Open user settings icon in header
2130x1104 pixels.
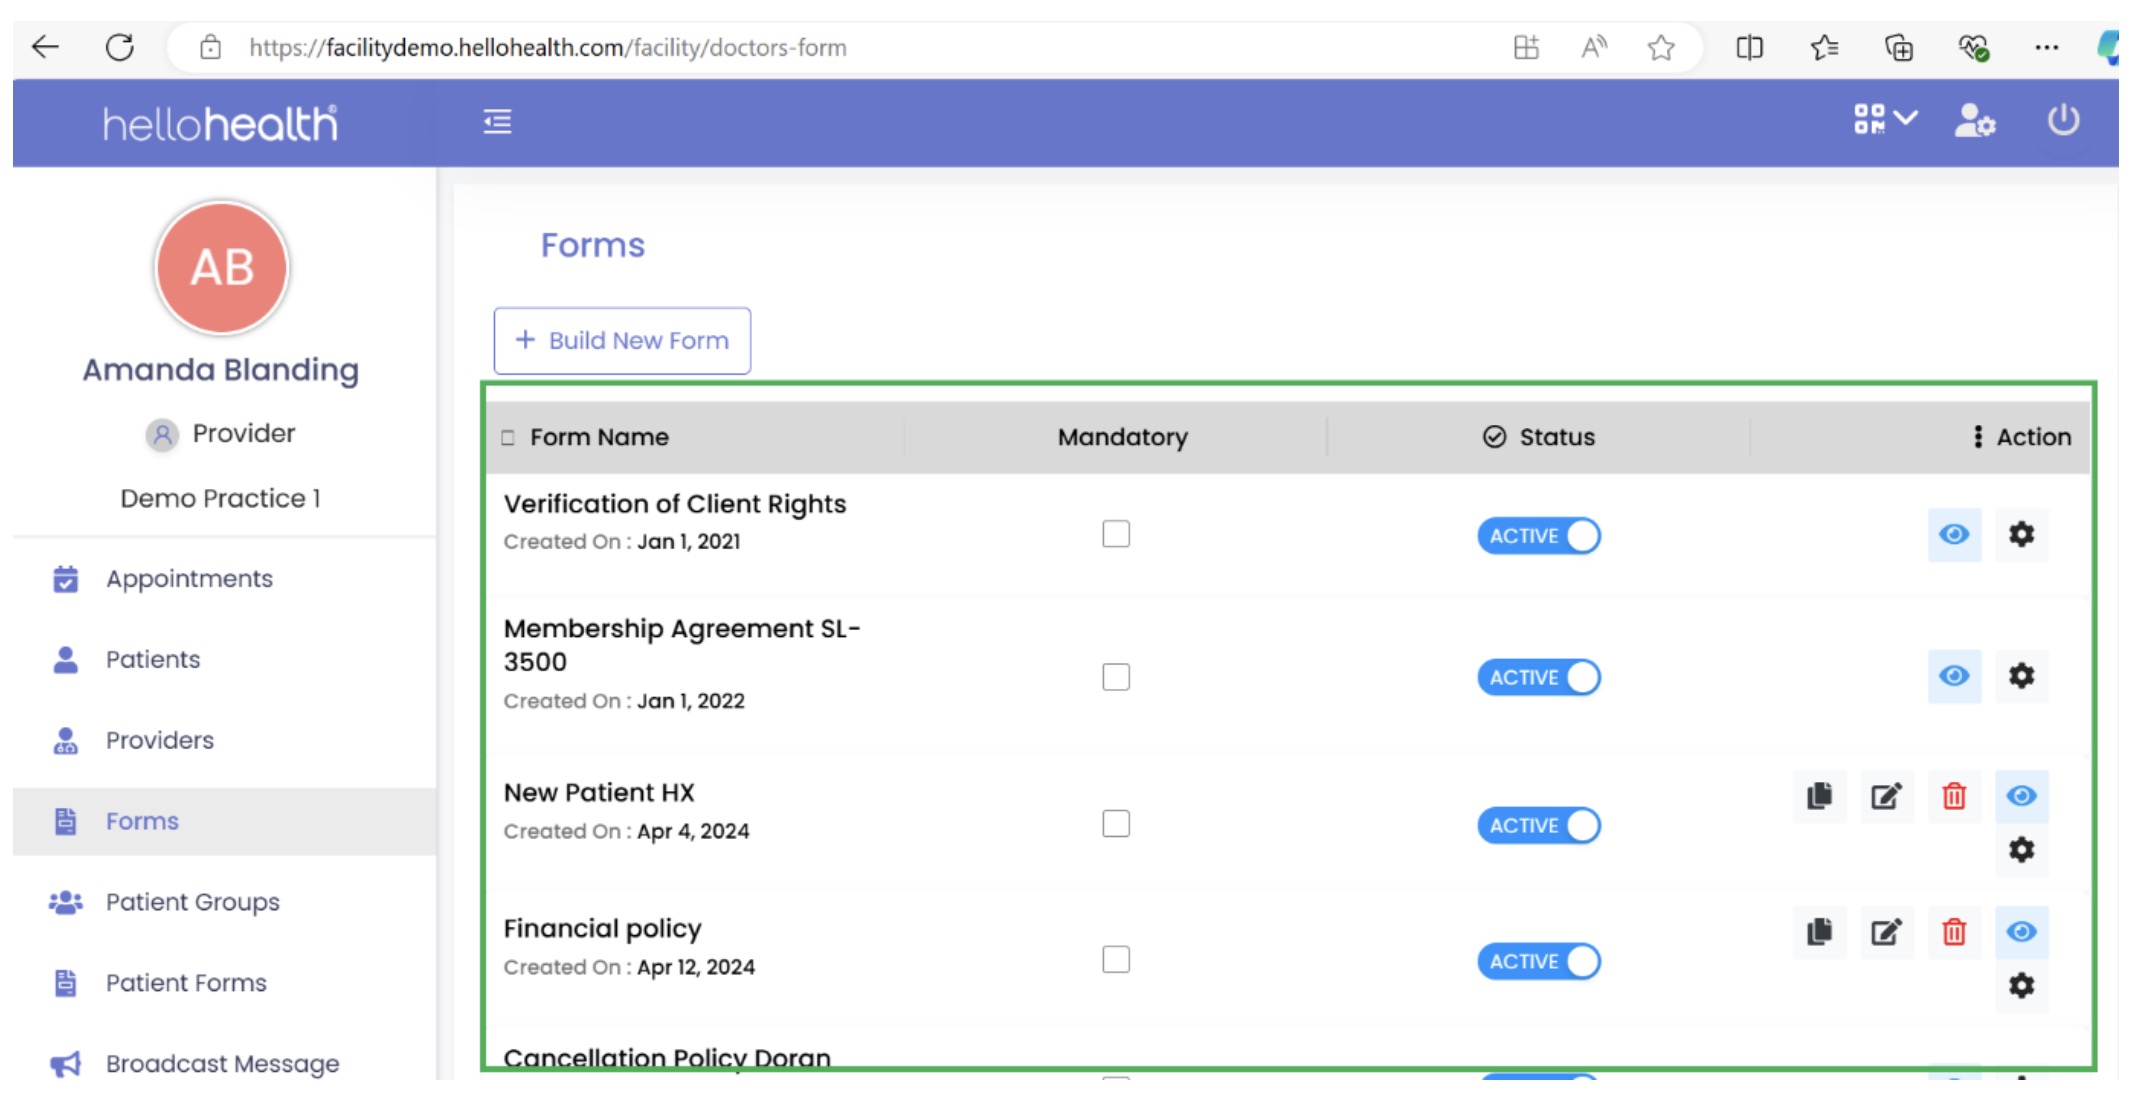(1974, 121)
